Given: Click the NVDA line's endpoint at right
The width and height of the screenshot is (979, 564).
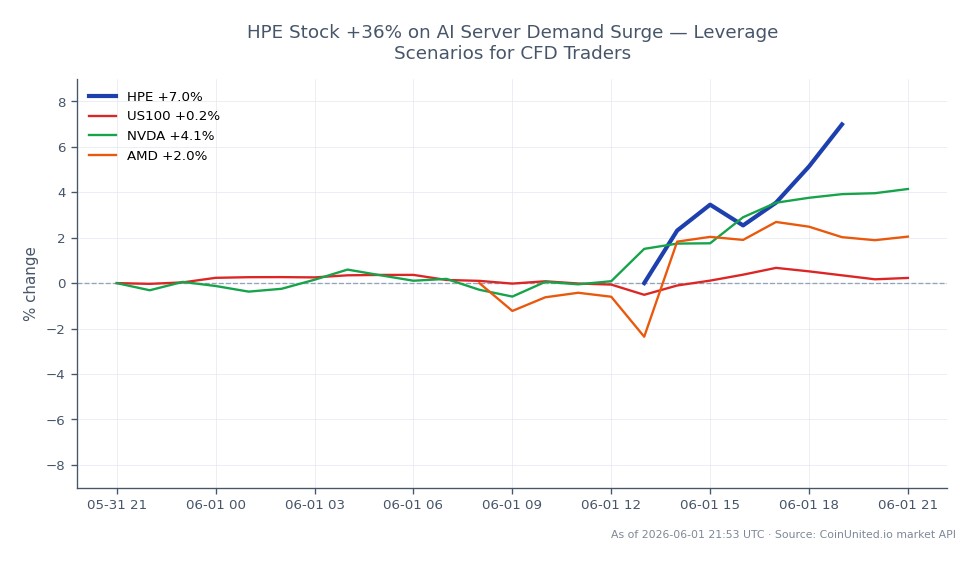Looking at the screenshot, I should (x=908, y=189).
